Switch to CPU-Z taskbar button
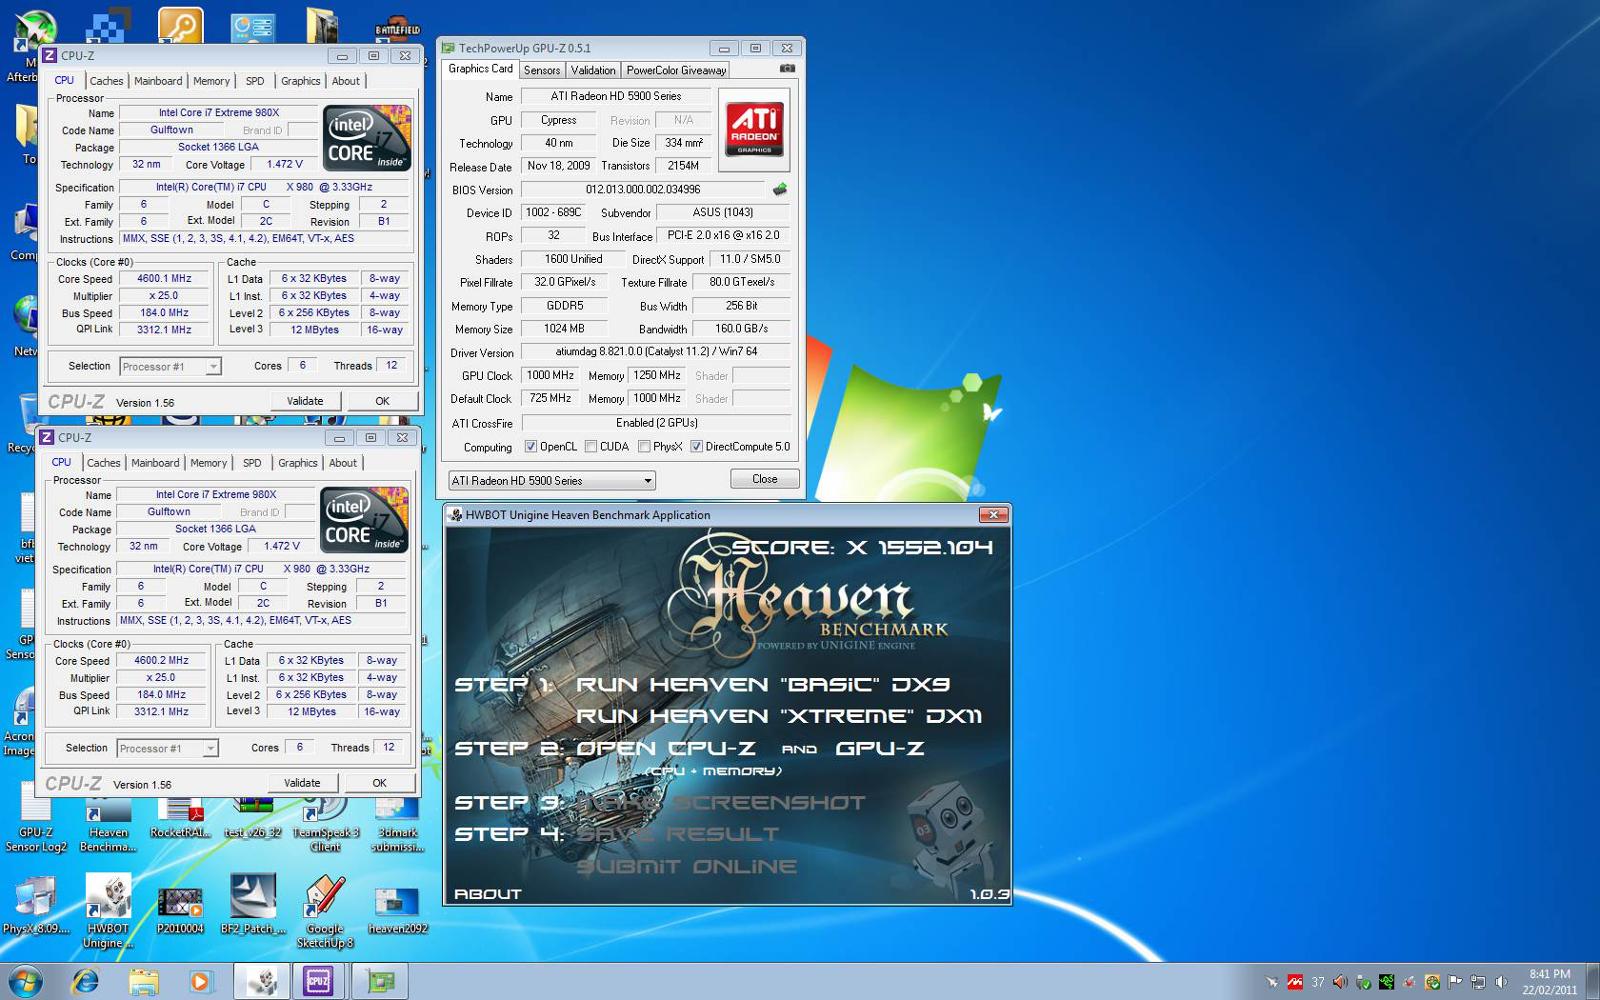 coord(319,981)
